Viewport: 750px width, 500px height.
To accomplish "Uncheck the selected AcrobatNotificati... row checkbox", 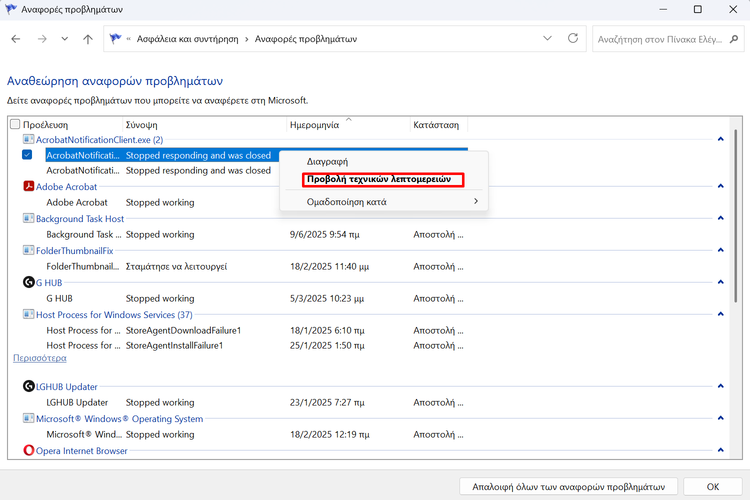I will [27, 155].
